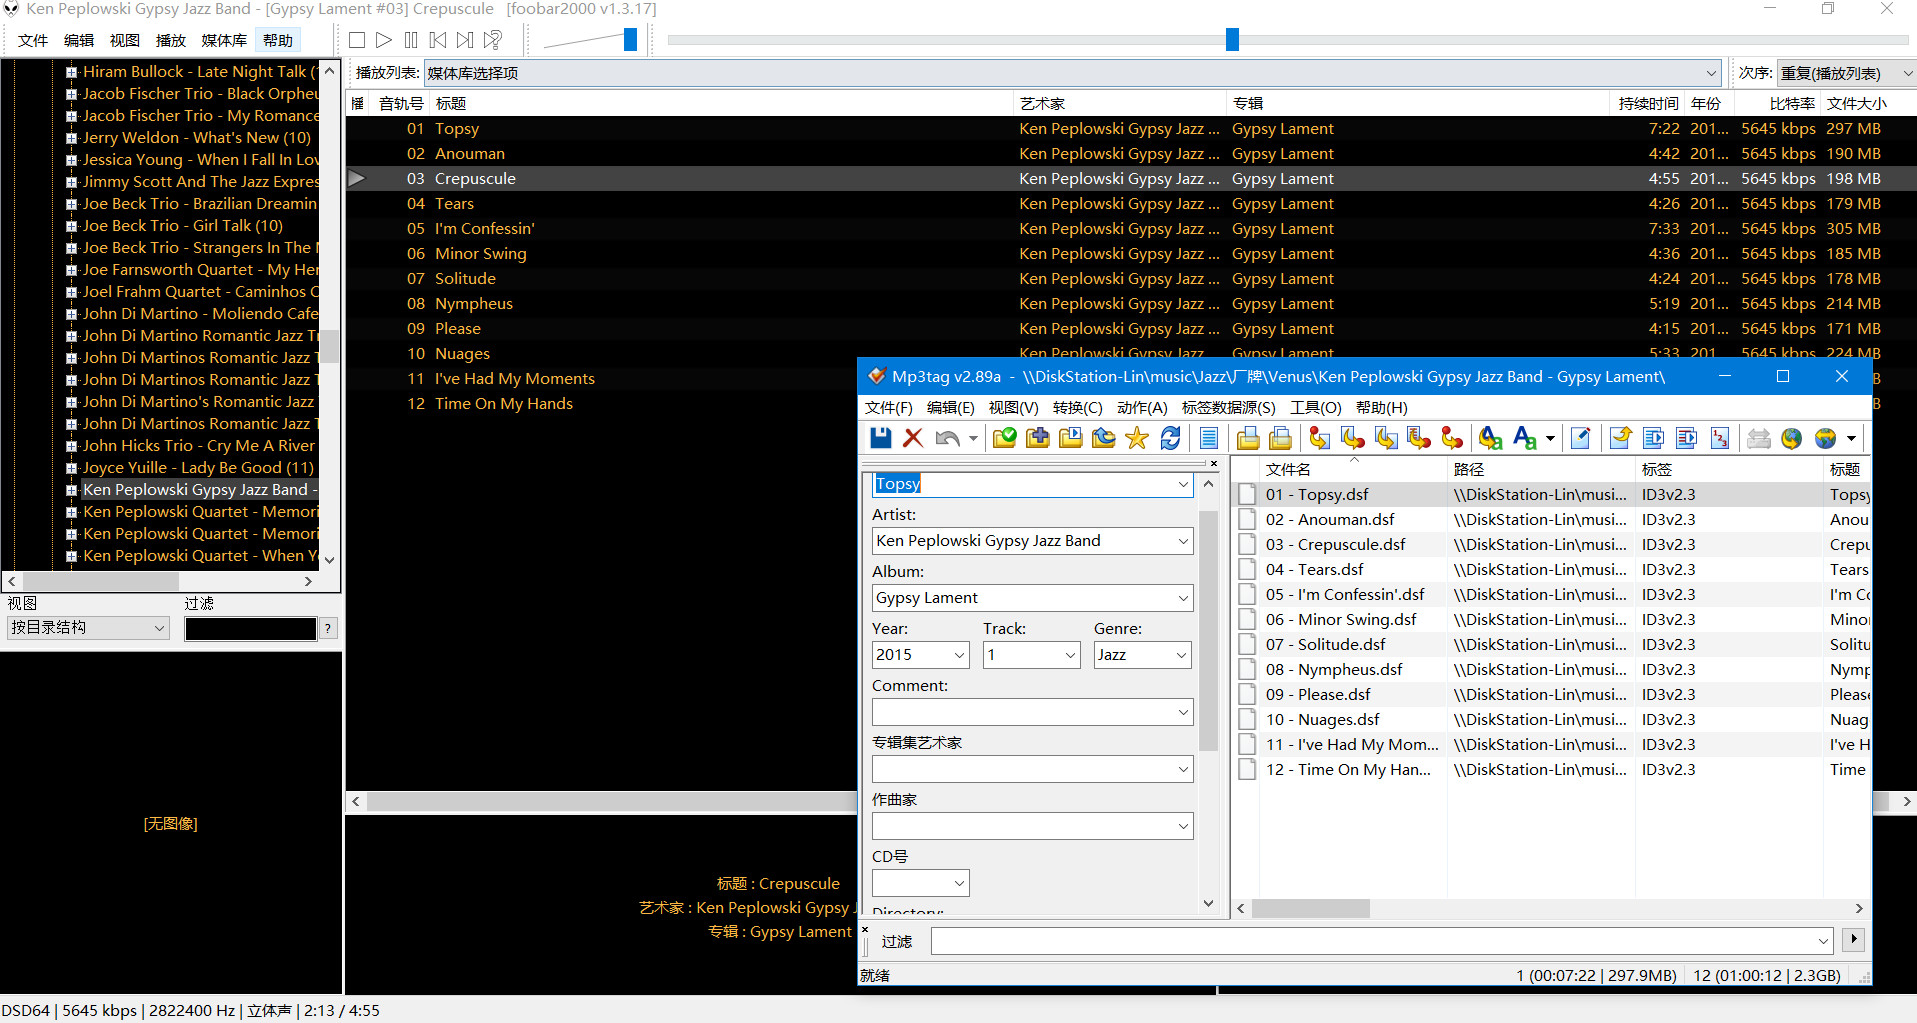
Task: Click the Tag to Tag converter icon
Action: [1452, 438]
